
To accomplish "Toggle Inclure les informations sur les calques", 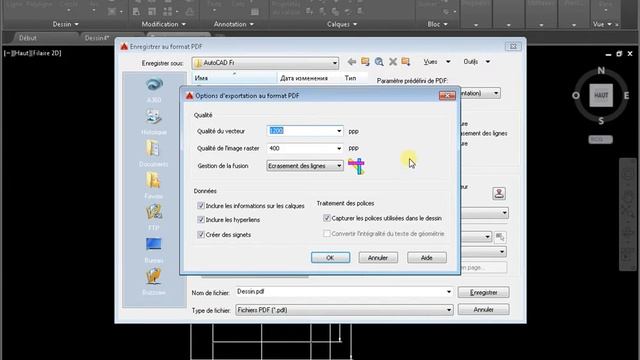I will [200, 205].
